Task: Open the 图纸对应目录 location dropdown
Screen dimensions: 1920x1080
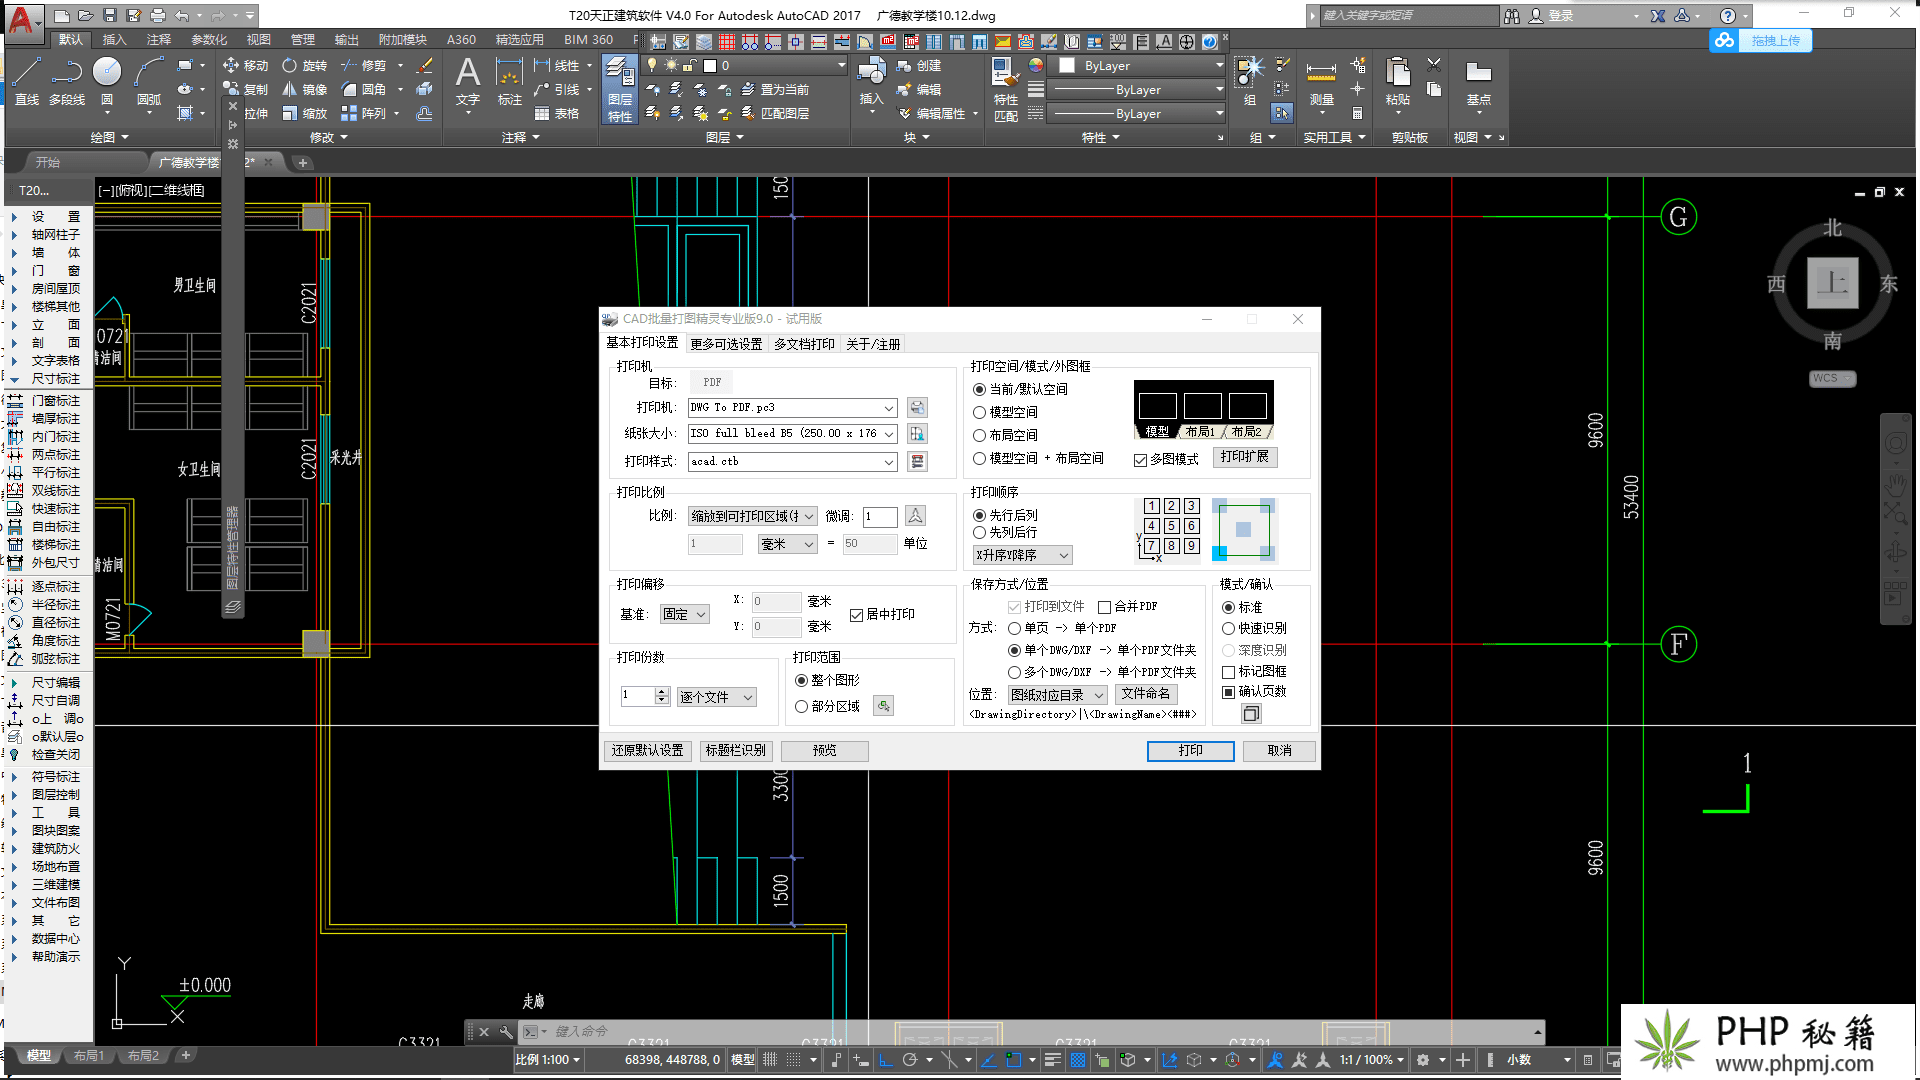Action: pyautogui.click(x=1057, y=694)
